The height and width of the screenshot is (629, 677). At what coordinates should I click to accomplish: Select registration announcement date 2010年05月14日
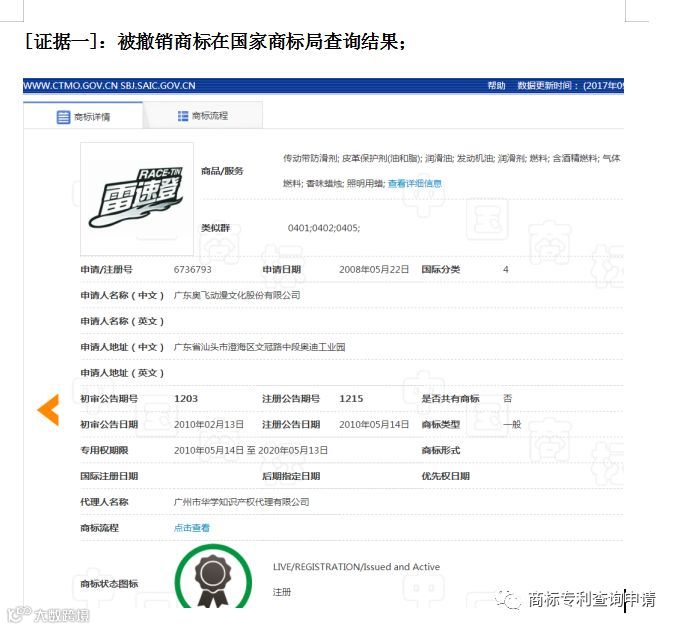(374, 424)
